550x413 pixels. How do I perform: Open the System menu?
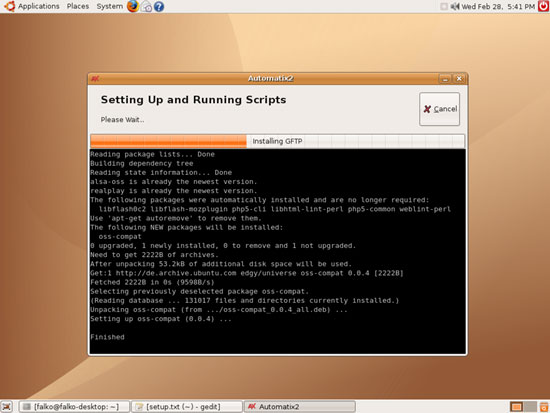(109, 6)
